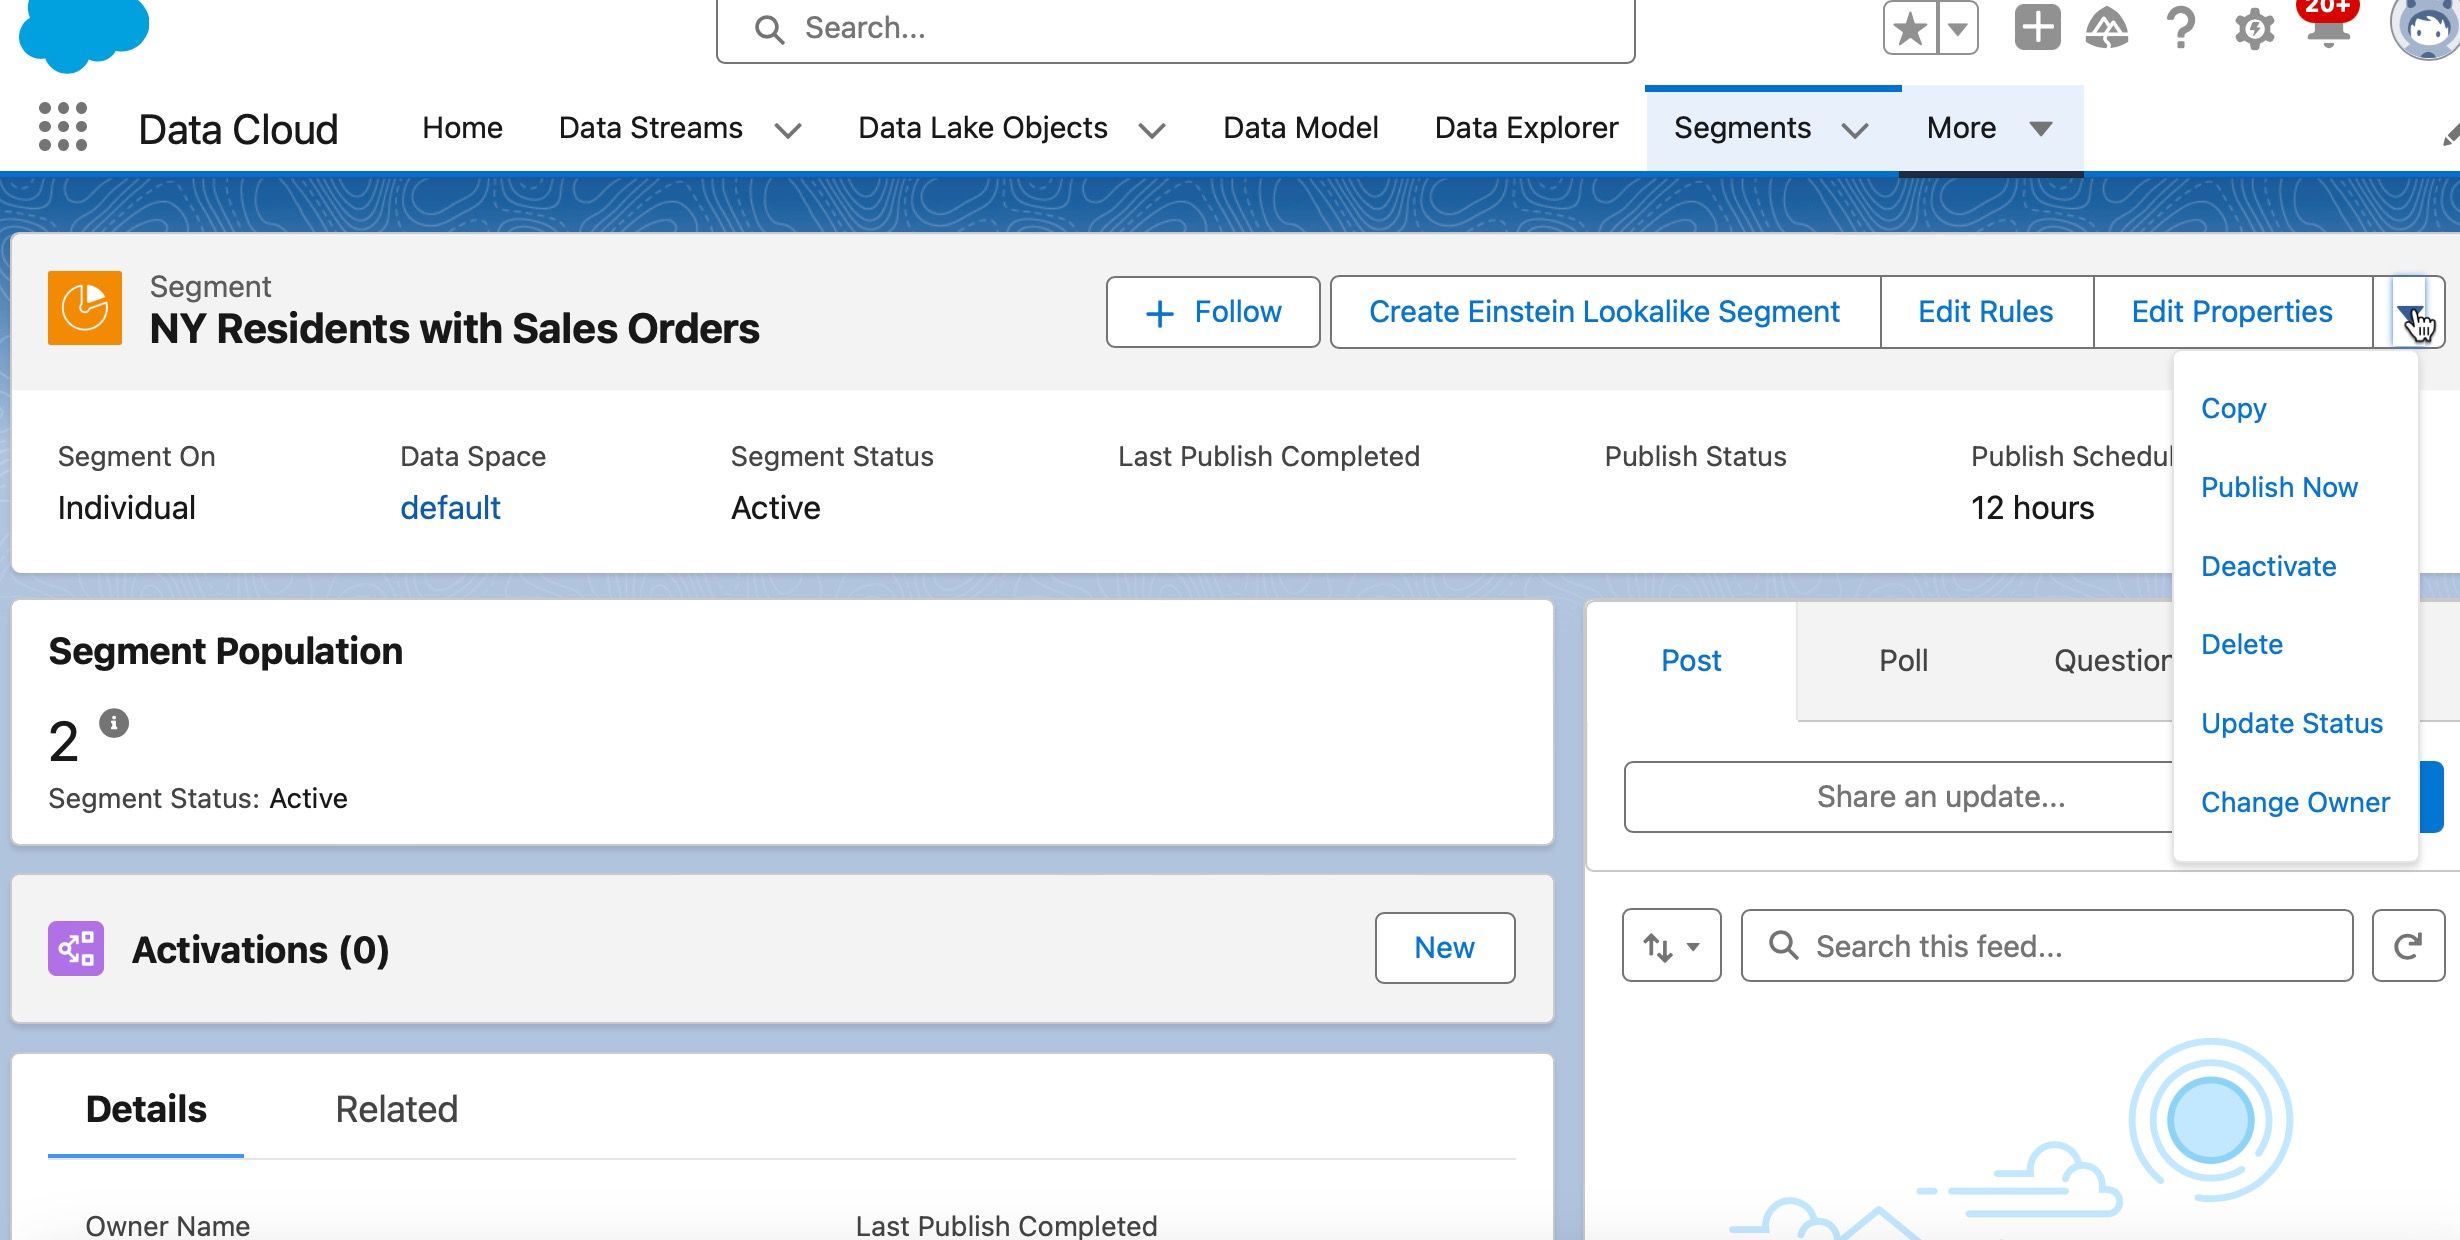Viewport: 2460px width, 1240px height.
Task: Open the user profile avatar
Action: point(2426,28)
